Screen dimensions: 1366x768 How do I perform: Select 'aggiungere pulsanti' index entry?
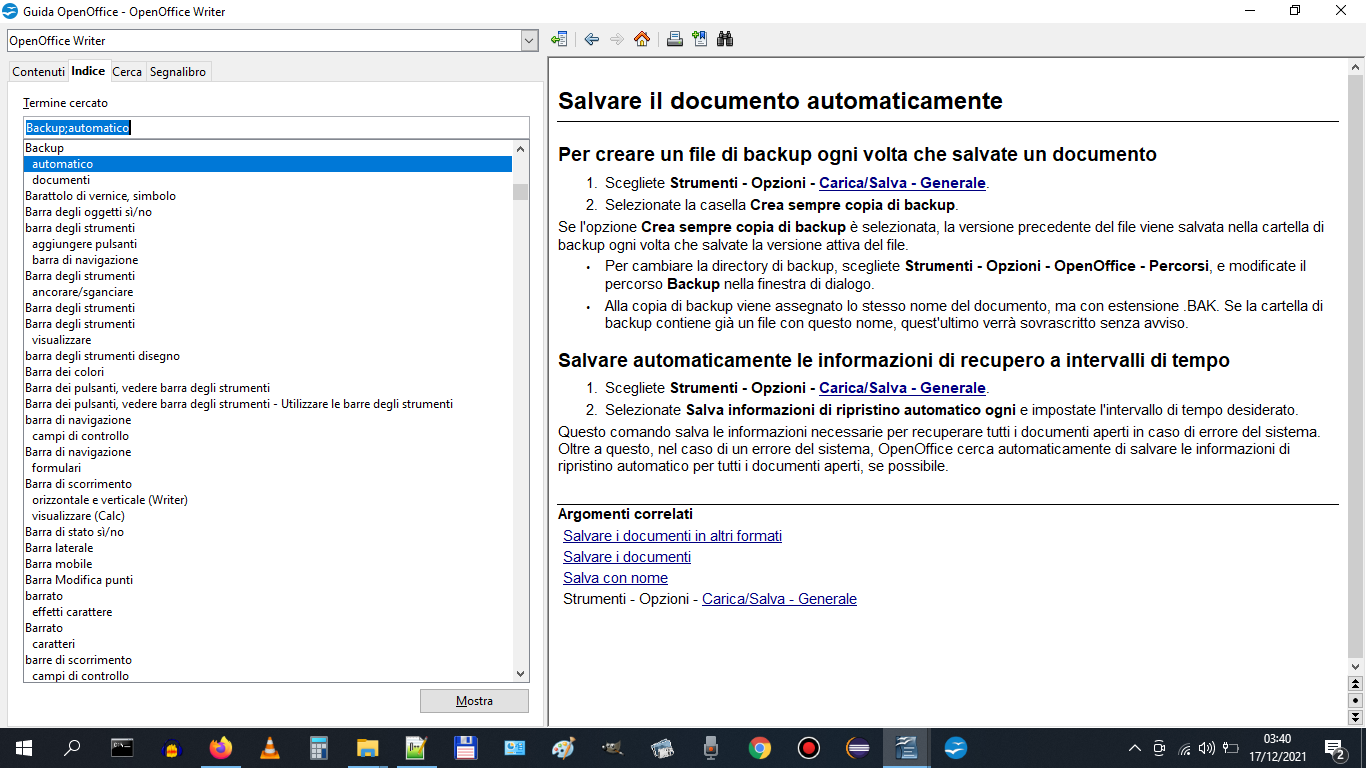pos(268,244)
